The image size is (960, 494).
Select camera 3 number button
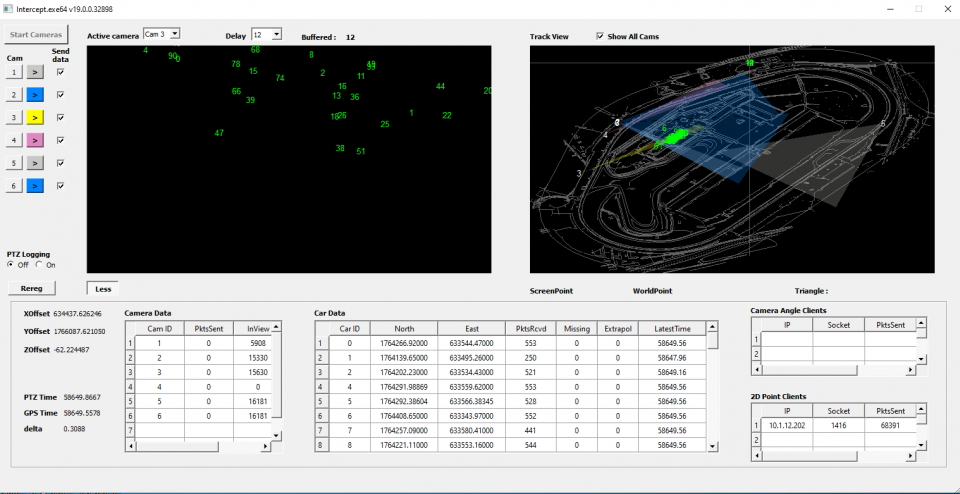(15, 118)
